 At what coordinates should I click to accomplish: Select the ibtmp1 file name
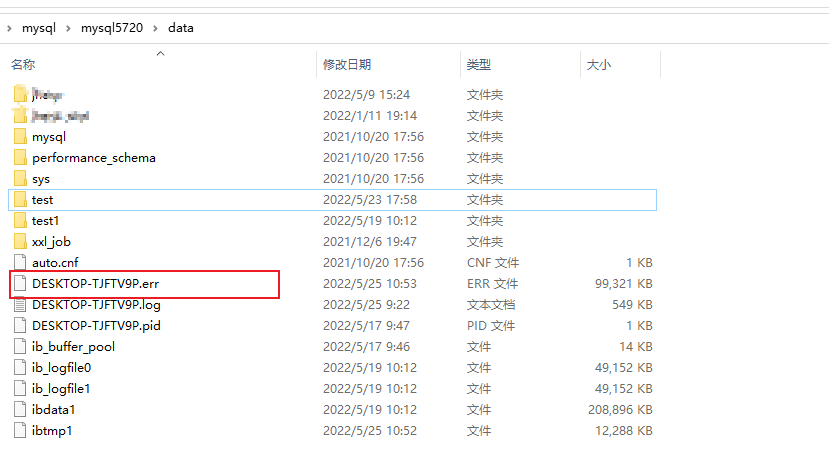(52, 431)
